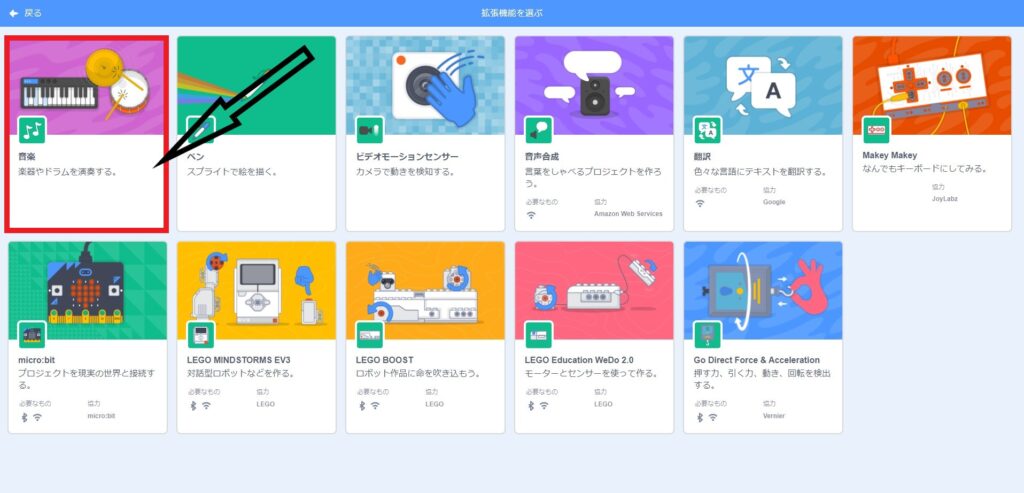Click micro:bit collaborator text
The height and width of the screenshot is (493, 1024).
pyautogui.click(x=101, y=416)
